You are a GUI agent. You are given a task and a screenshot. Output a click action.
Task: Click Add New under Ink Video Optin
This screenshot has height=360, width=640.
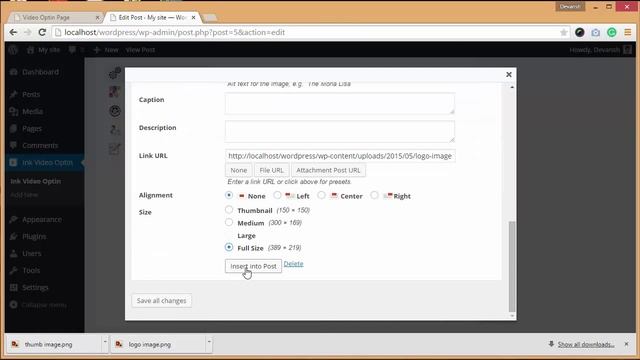pyautogui.click(x=24, y=195)
